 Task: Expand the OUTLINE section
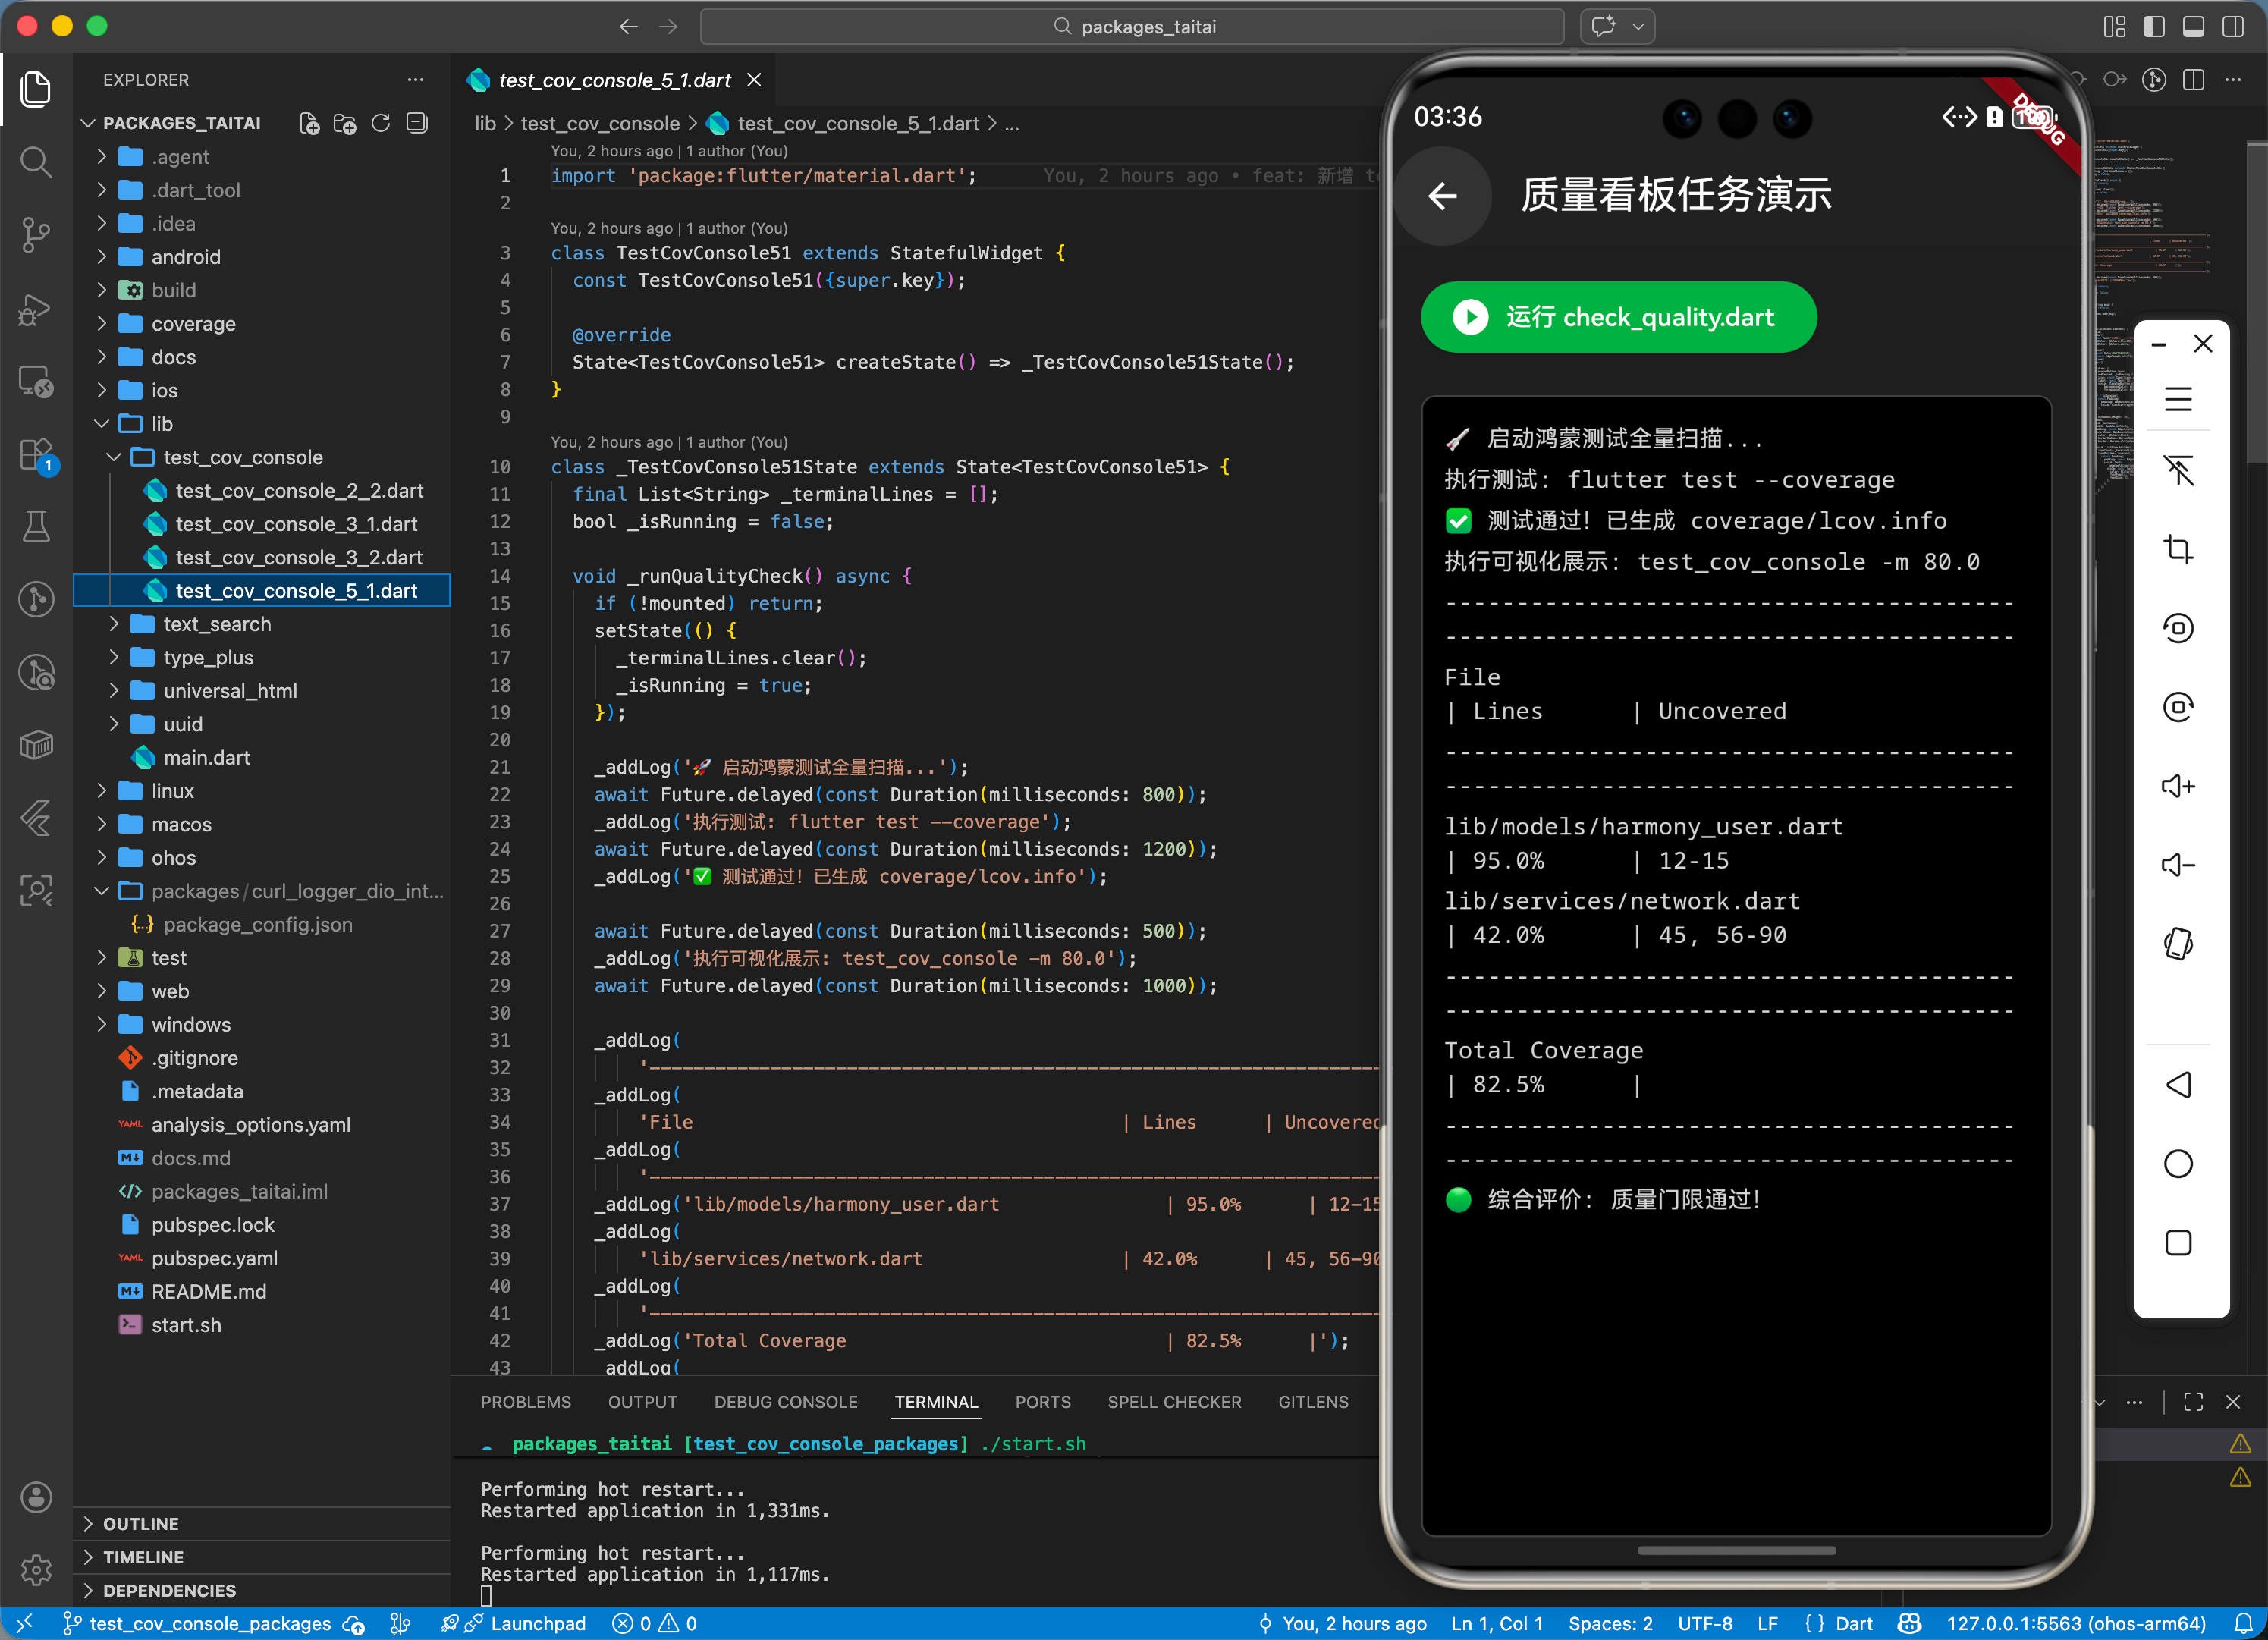tap(141, 1523)
